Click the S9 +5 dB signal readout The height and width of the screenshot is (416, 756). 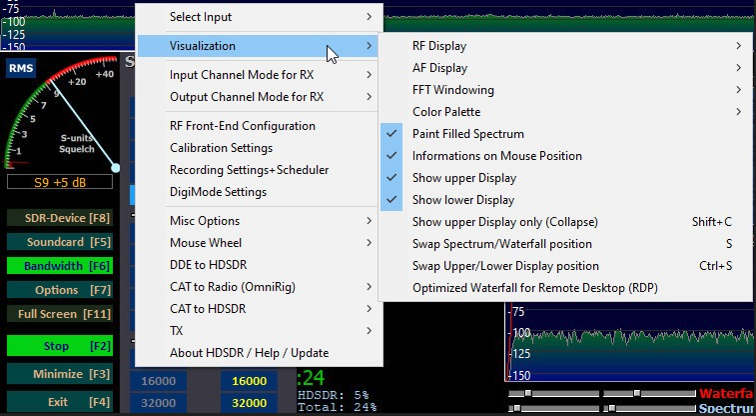tap(60, 182)
